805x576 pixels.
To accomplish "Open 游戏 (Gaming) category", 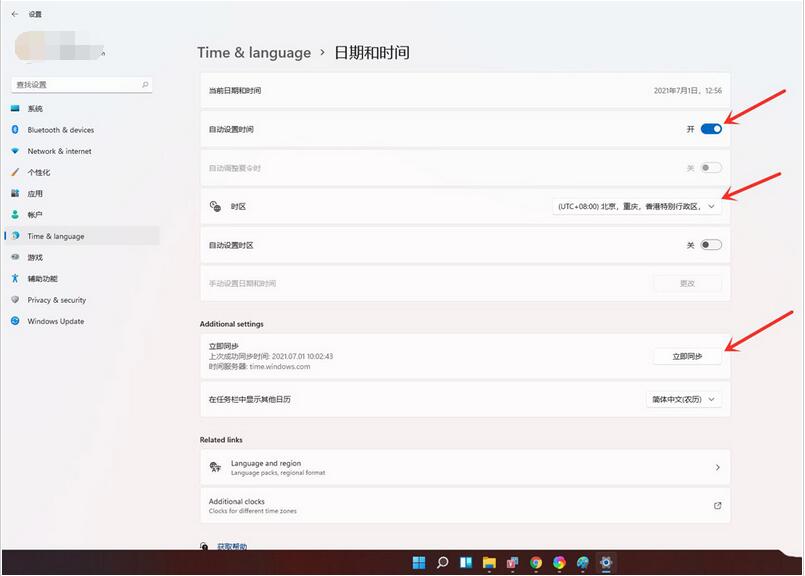I will [82, 257].
